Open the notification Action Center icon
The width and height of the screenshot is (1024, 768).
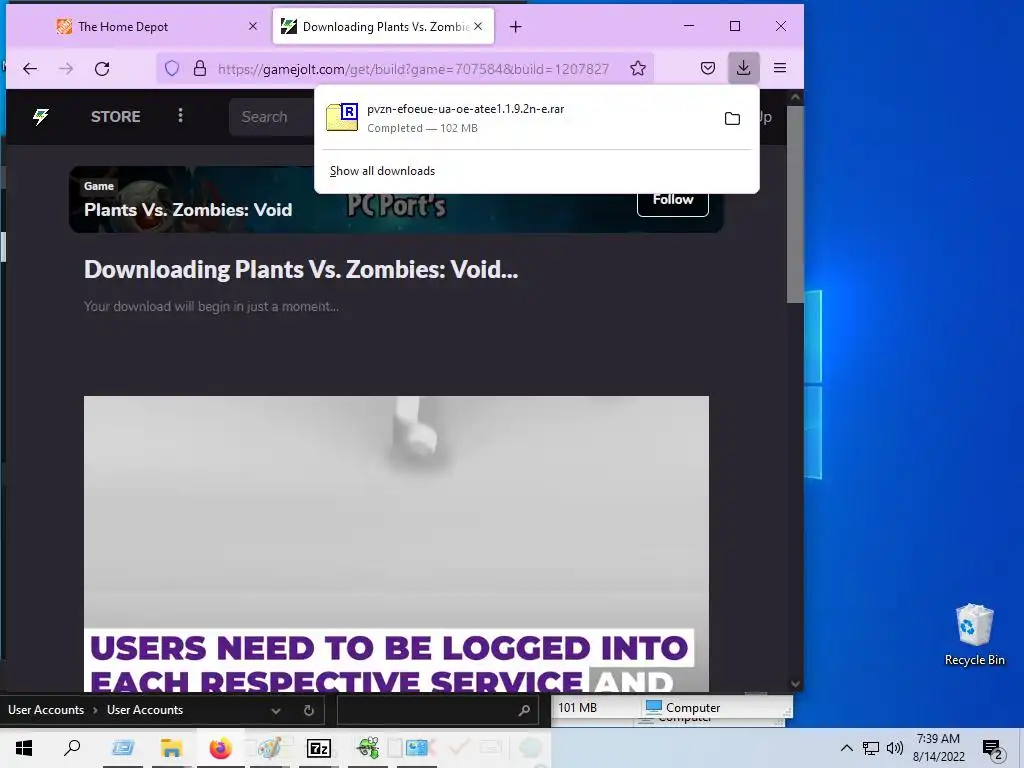click(x=993, y=748)
